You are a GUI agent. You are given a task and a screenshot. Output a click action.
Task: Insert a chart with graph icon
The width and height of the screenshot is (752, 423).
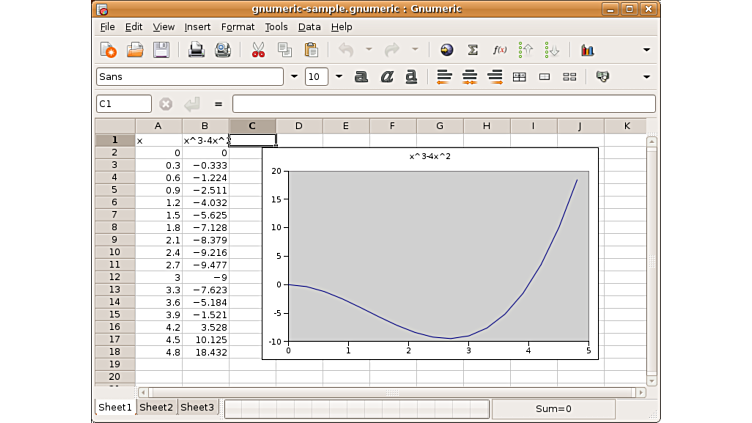587,50
